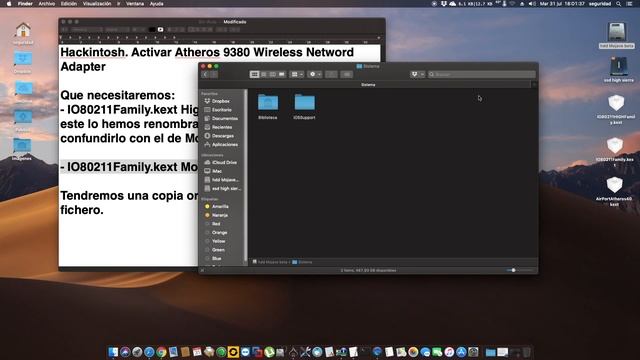
Task: Open Google Chrome from the Dock
Action: [x=161, y=352]
